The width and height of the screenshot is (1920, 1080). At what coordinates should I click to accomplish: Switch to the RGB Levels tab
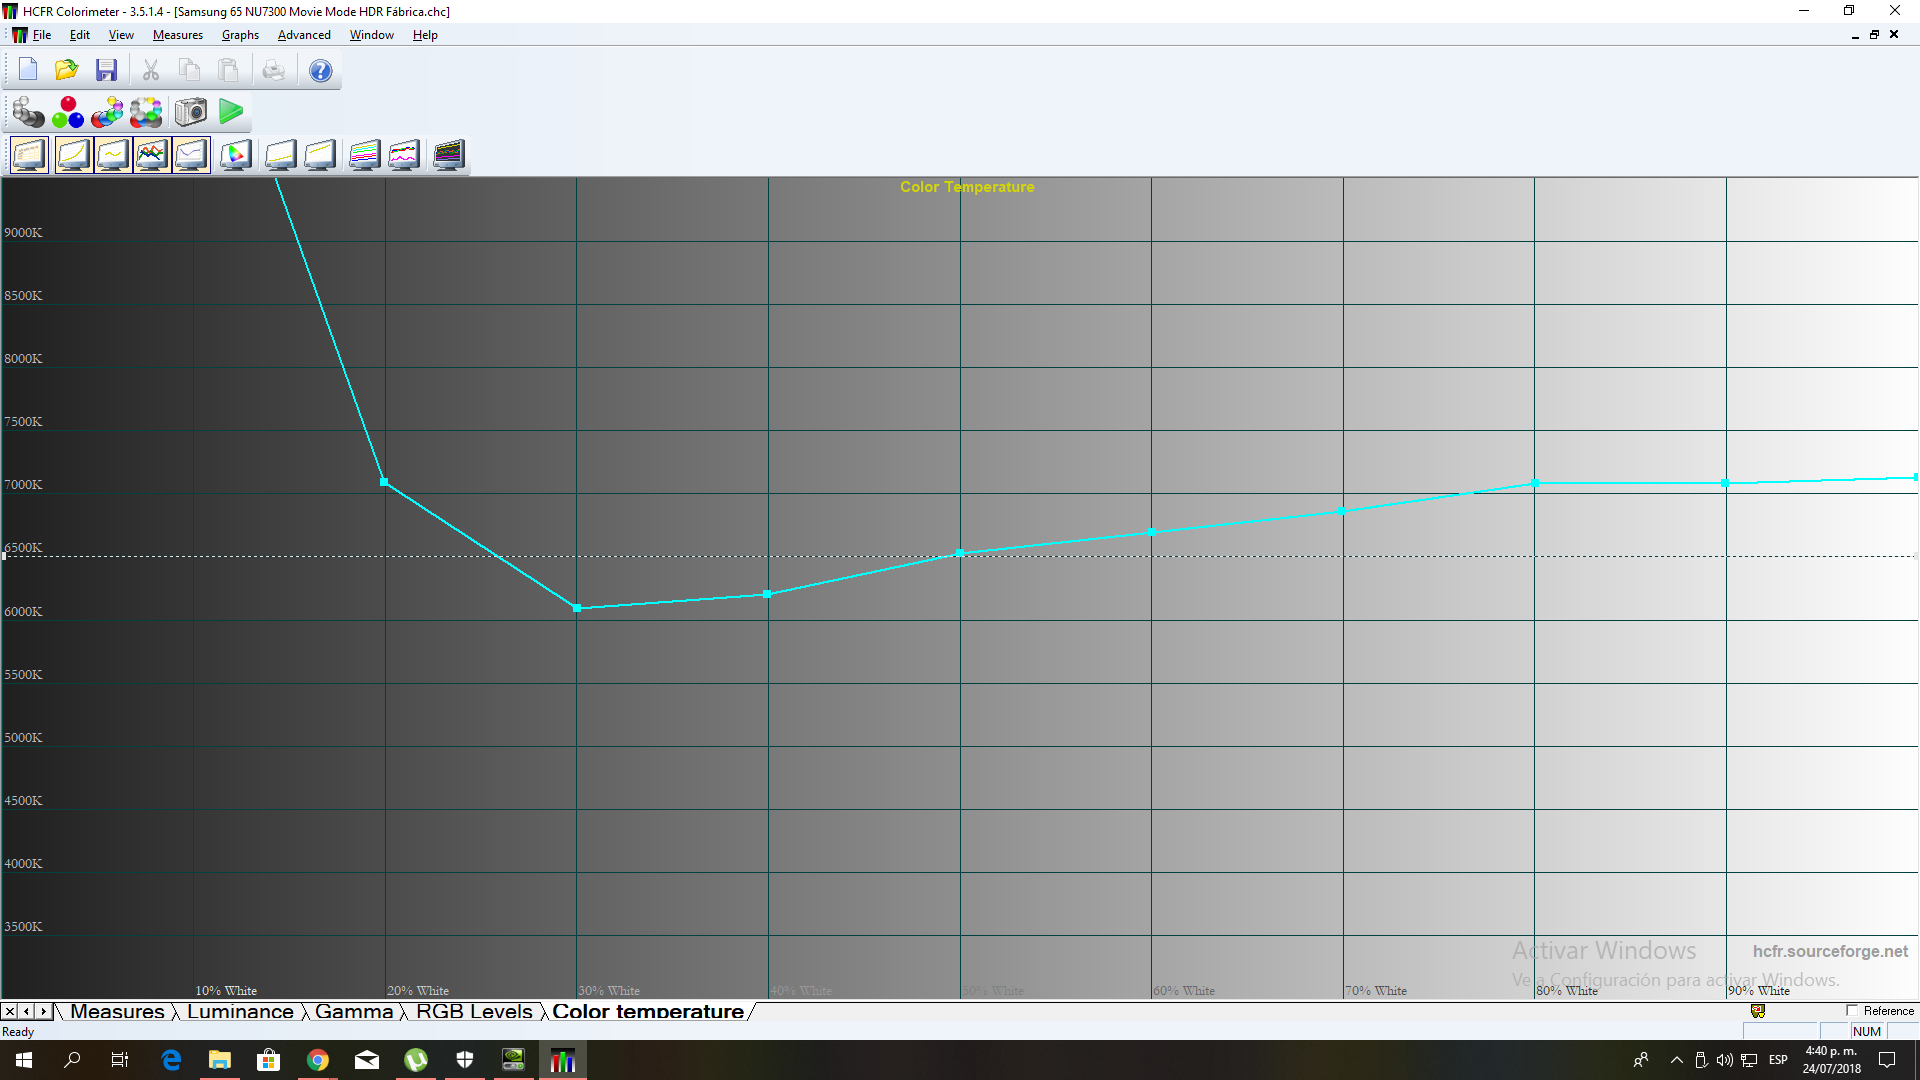coord(474,1011)
